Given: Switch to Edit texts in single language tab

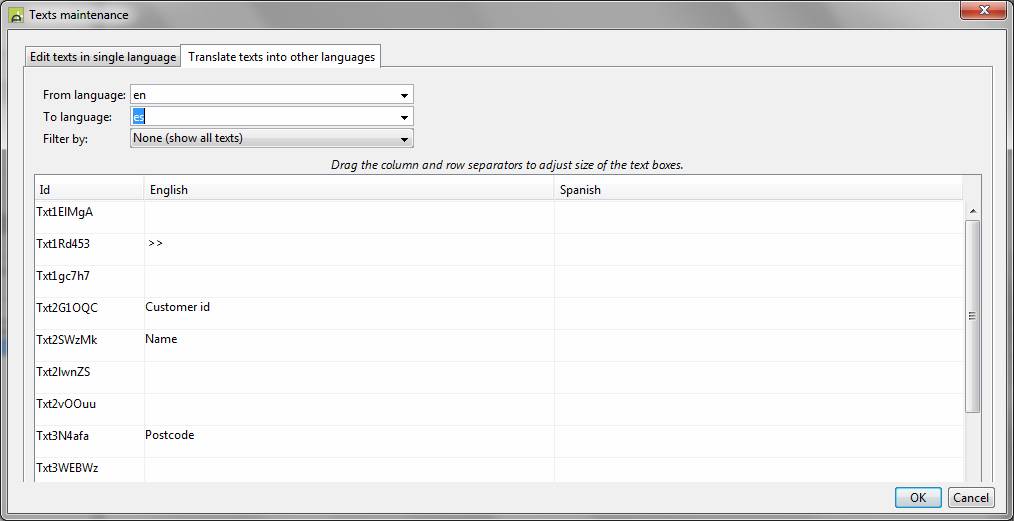Looking at the screenshot, I should (102, 57).
